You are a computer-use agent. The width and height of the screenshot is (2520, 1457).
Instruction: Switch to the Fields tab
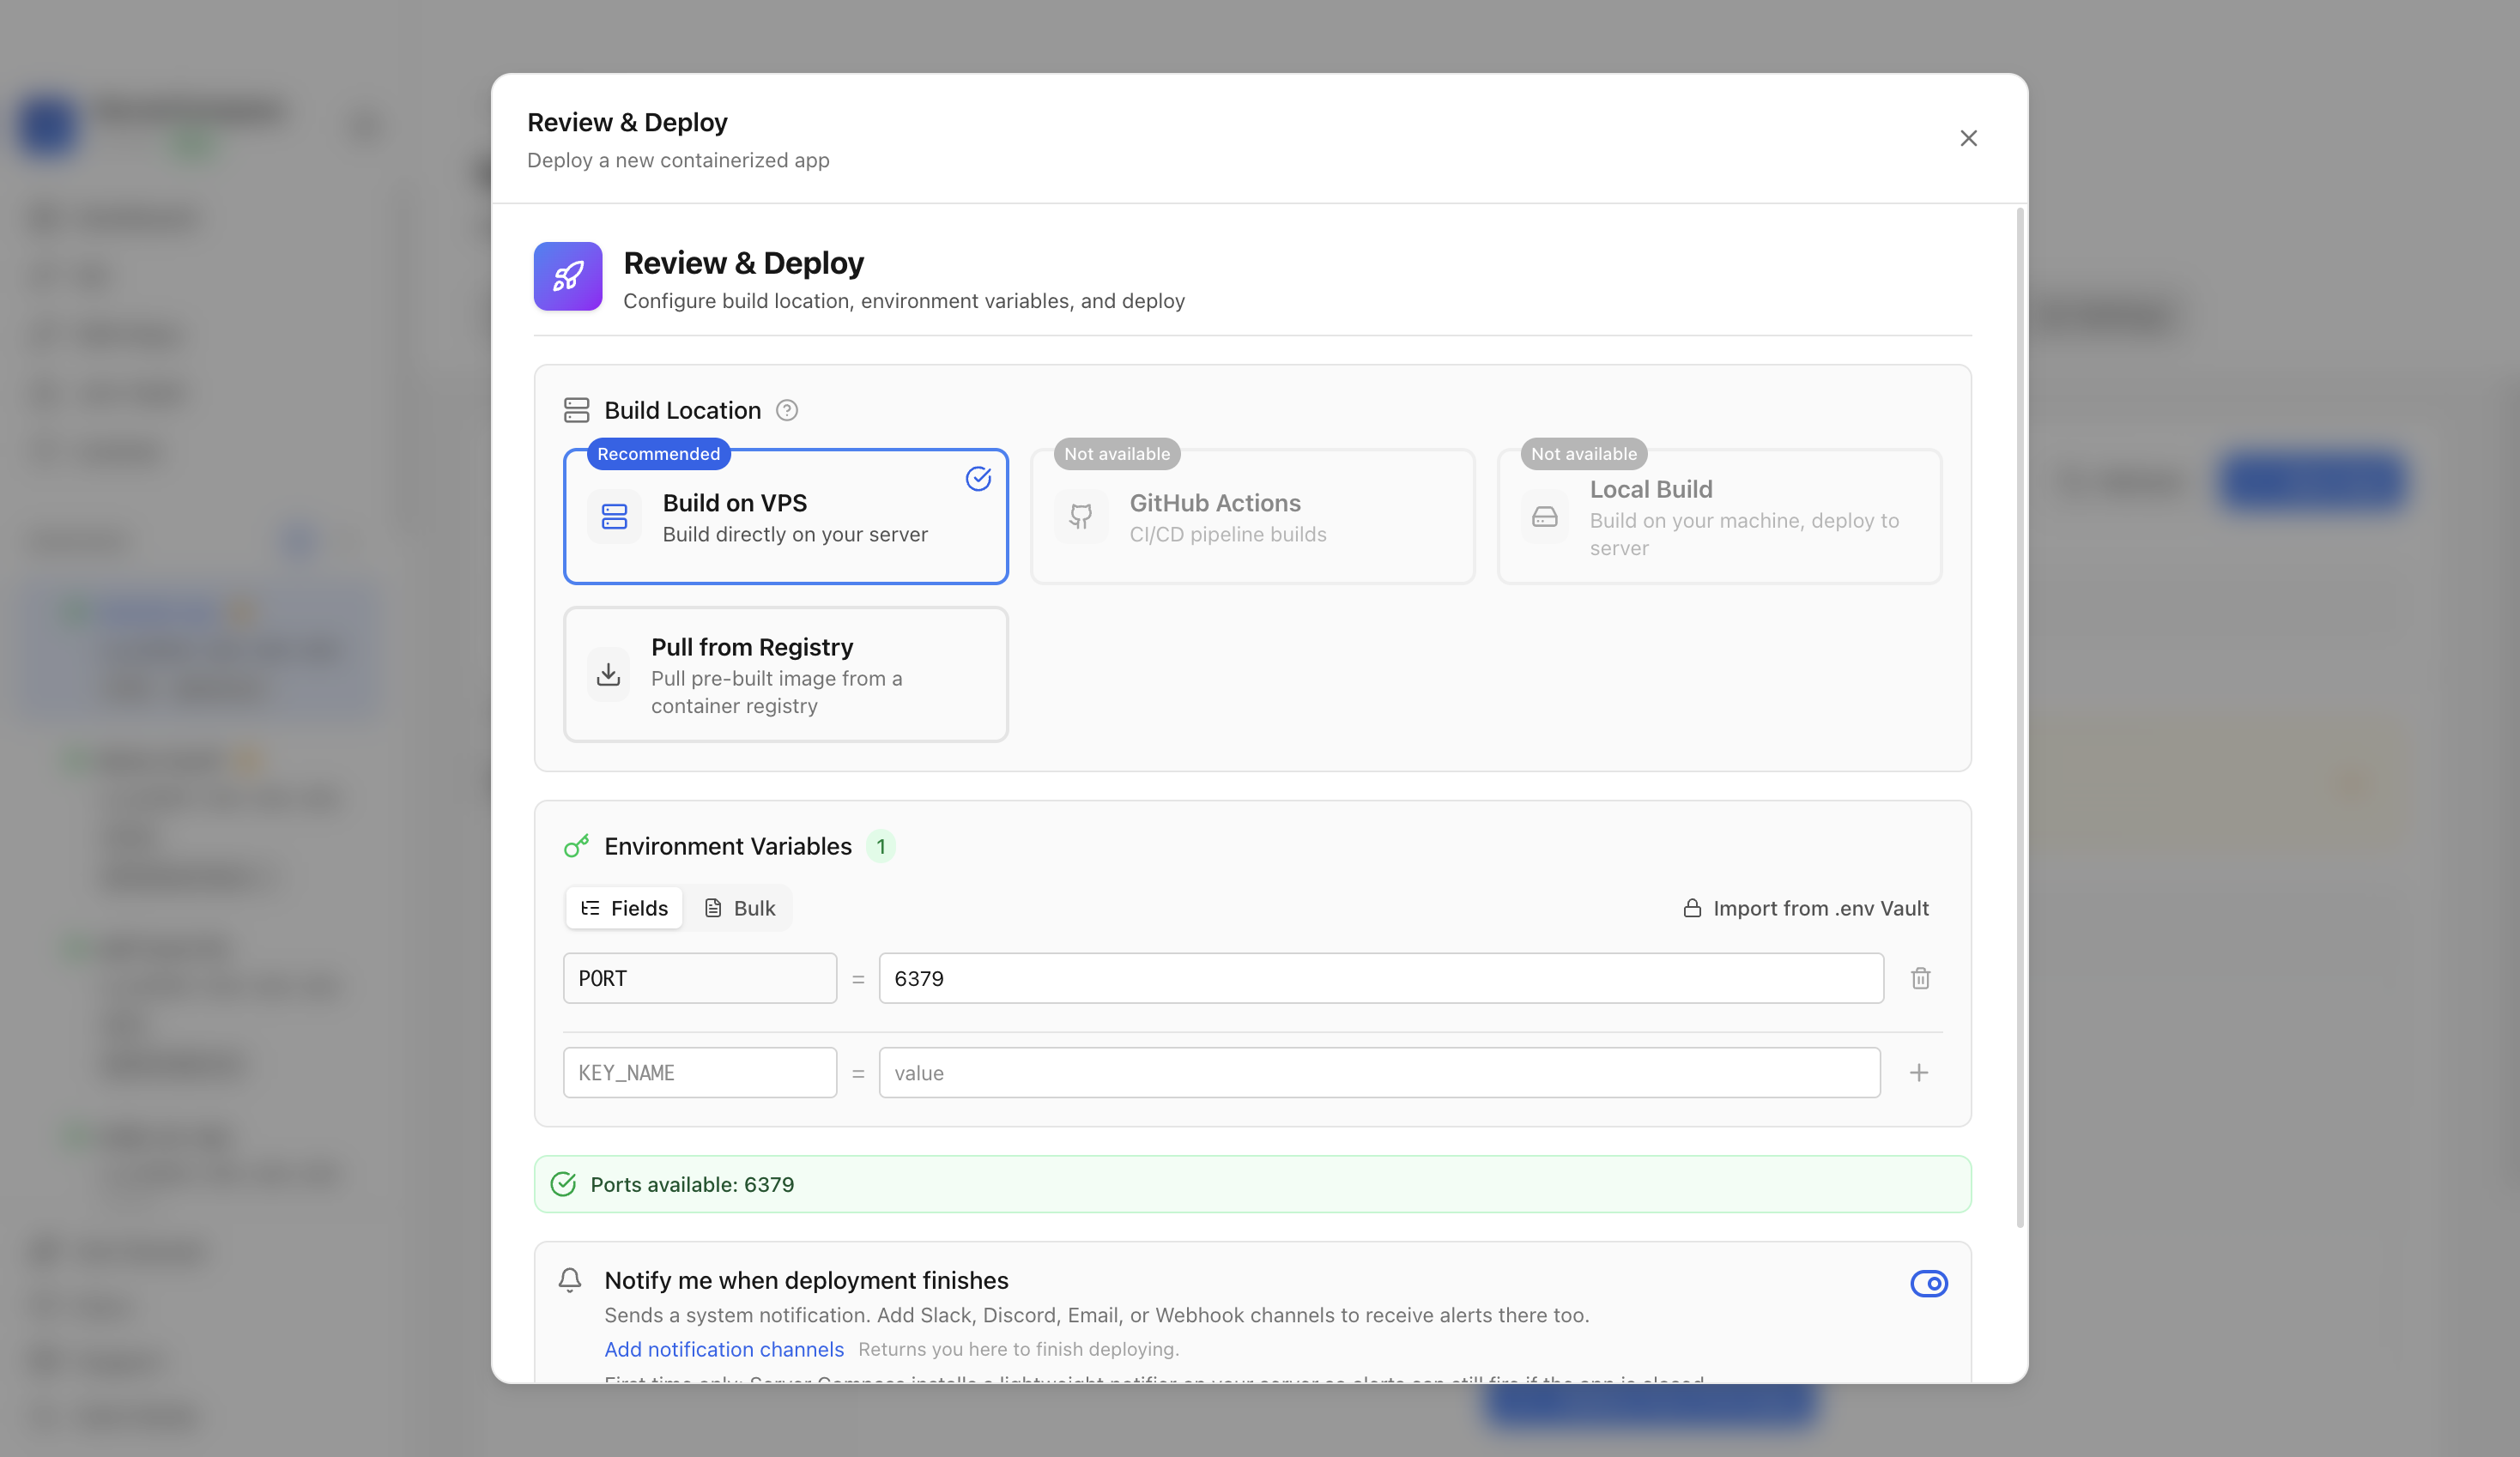pos(625,908)
